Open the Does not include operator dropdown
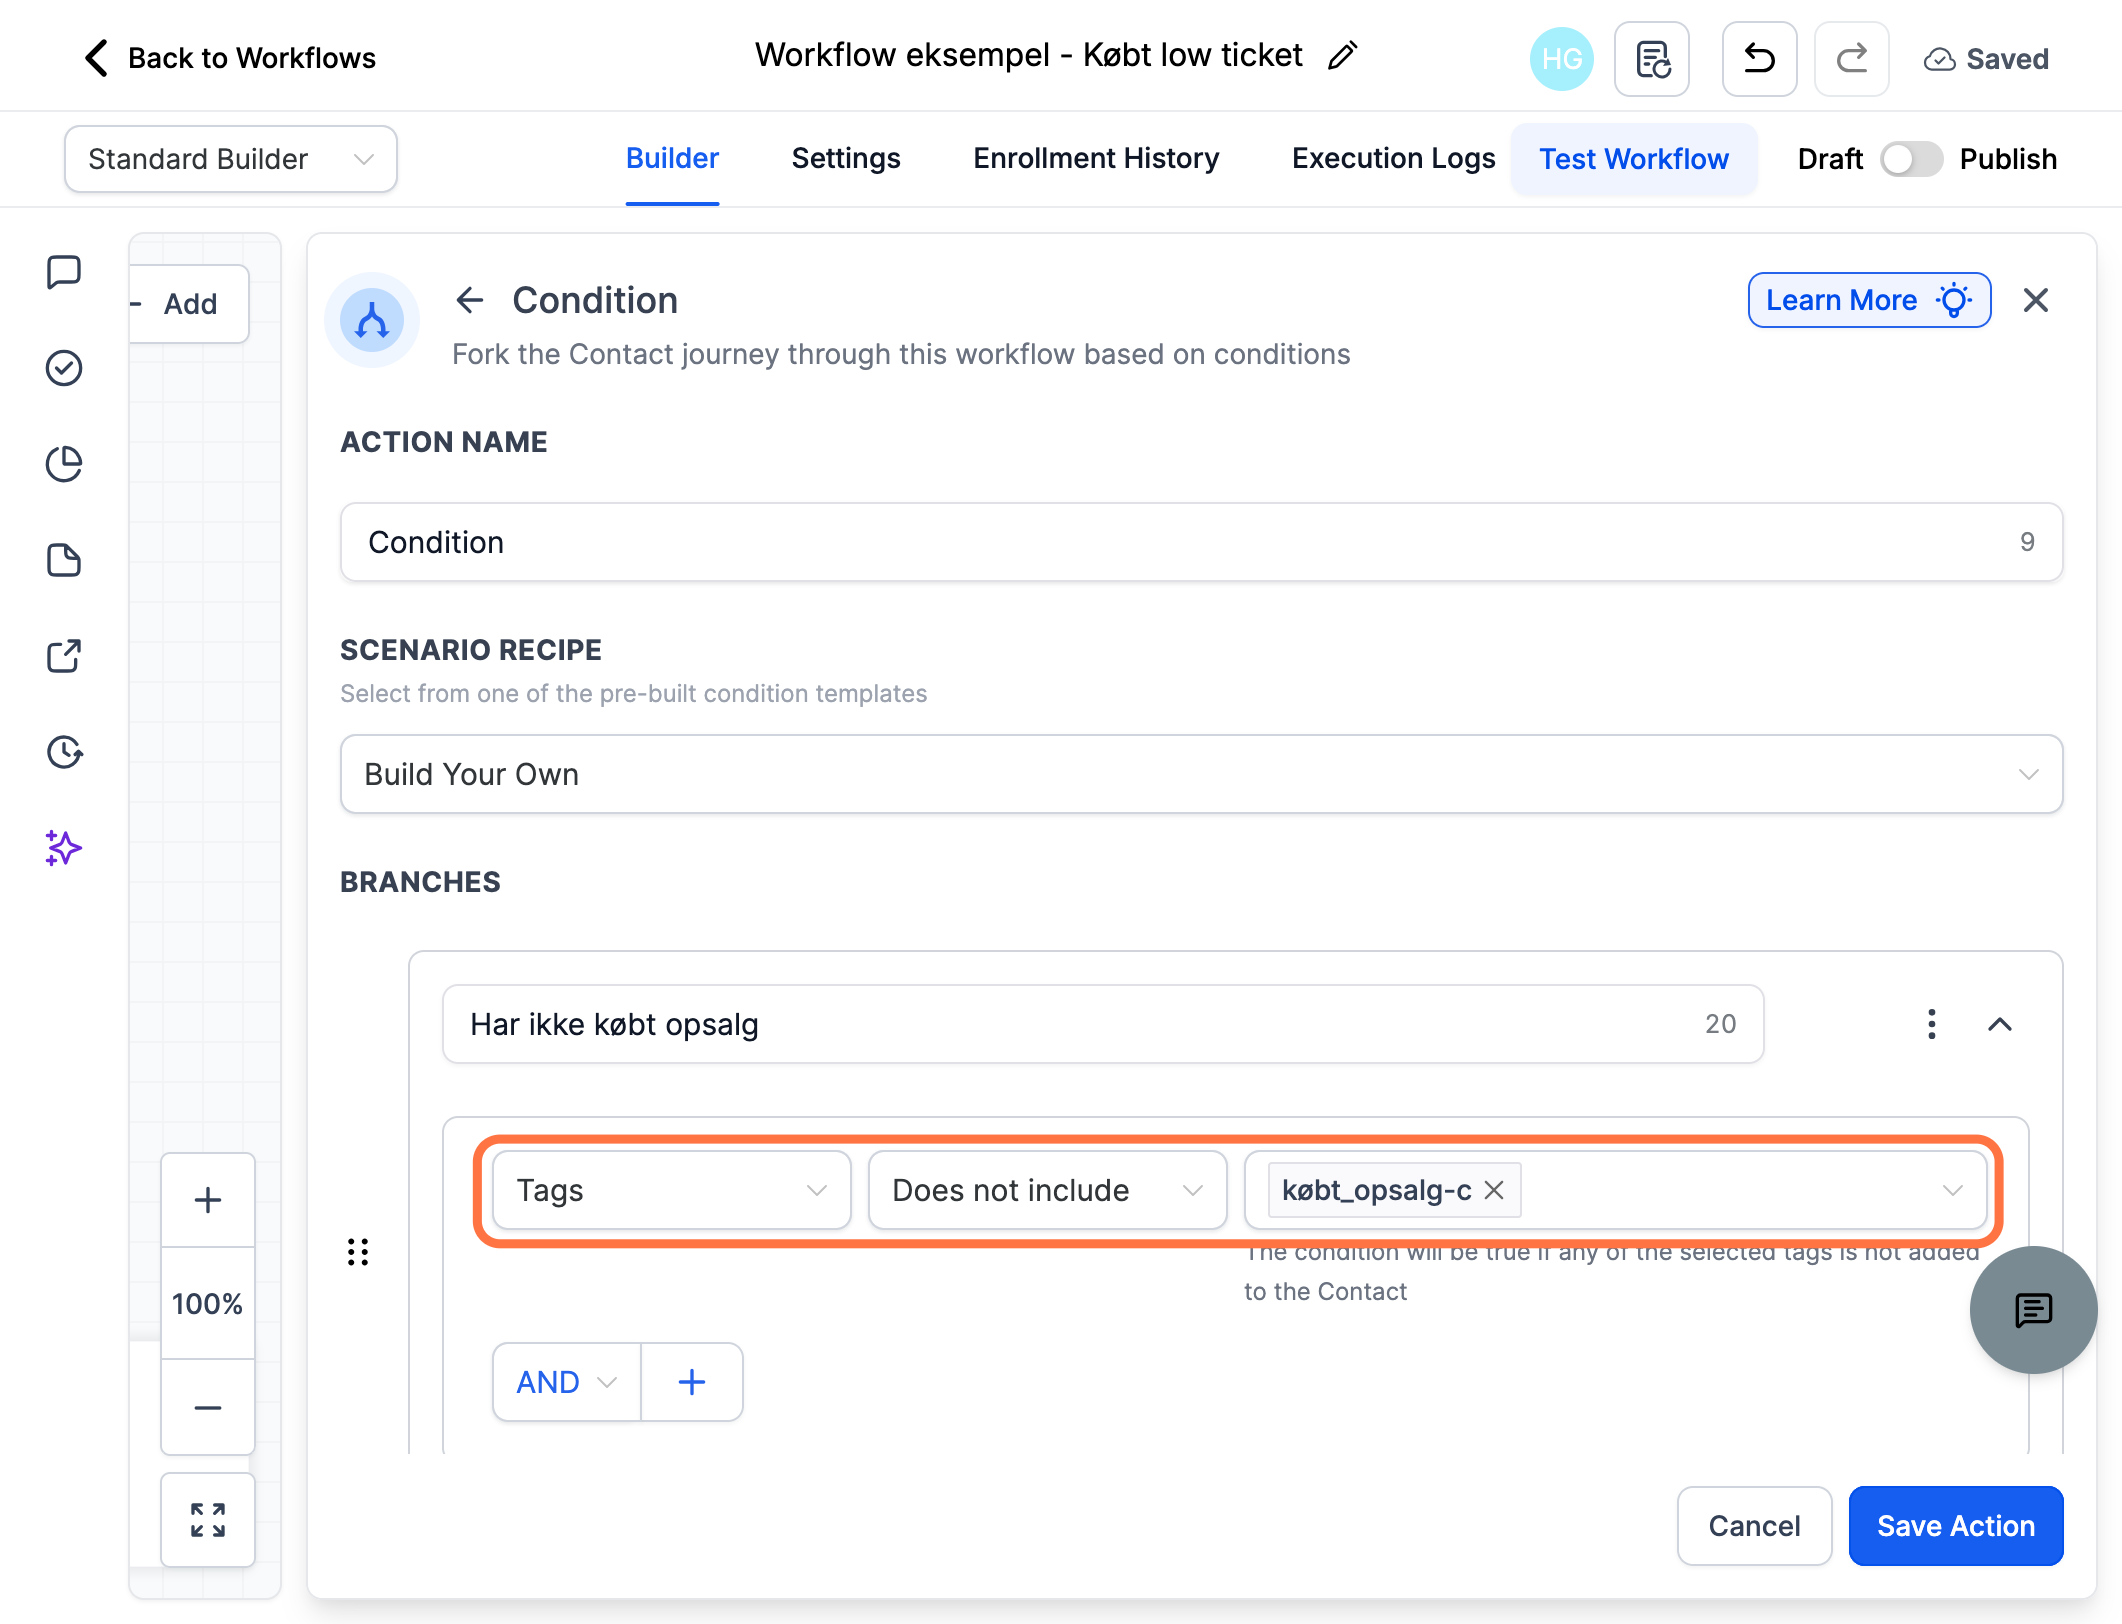 click(x=1047, y=1190)
